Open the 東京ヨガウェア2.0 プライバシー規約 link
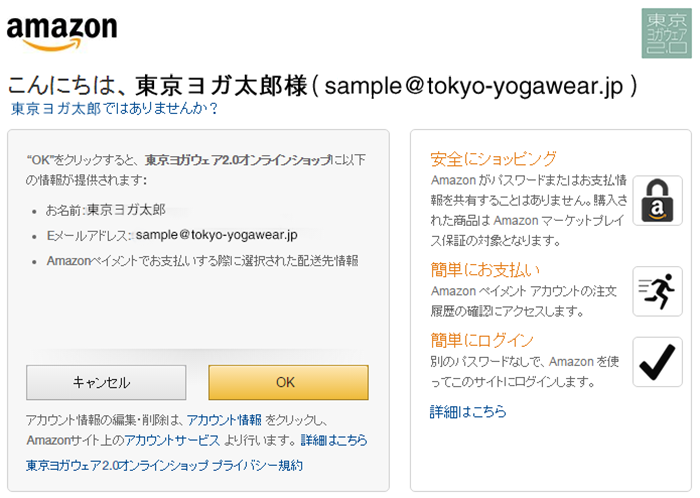The image size is (700, 498). point(164,465)
